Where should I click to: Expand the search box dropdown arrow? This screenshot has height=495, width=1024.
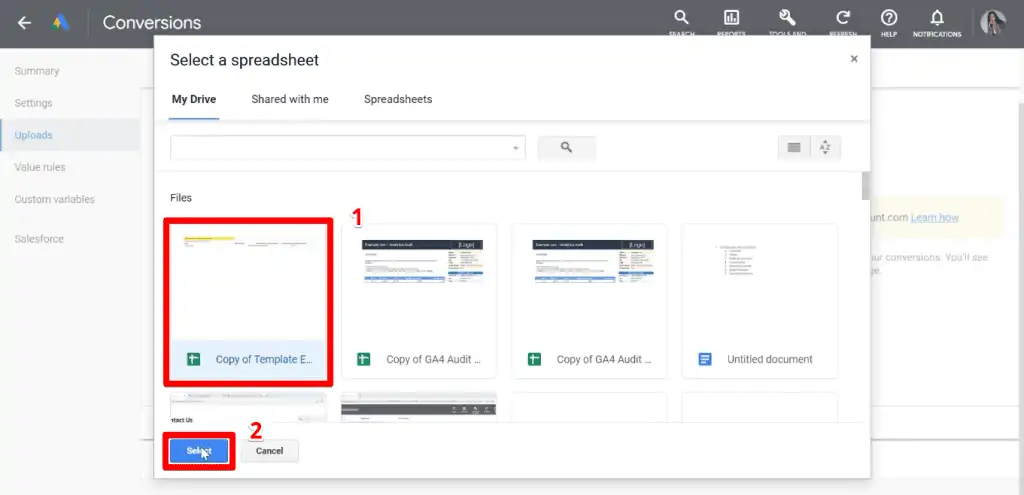[x=516, y=148]
